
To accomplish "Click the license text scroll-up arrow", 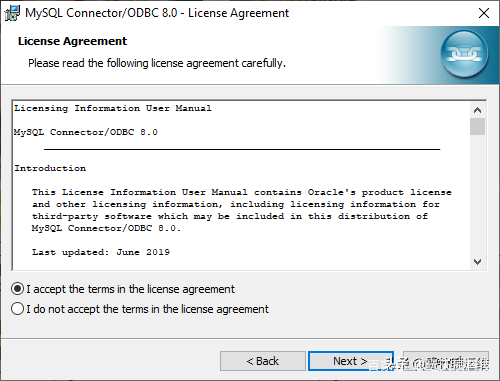I will [x=477, y=110].
